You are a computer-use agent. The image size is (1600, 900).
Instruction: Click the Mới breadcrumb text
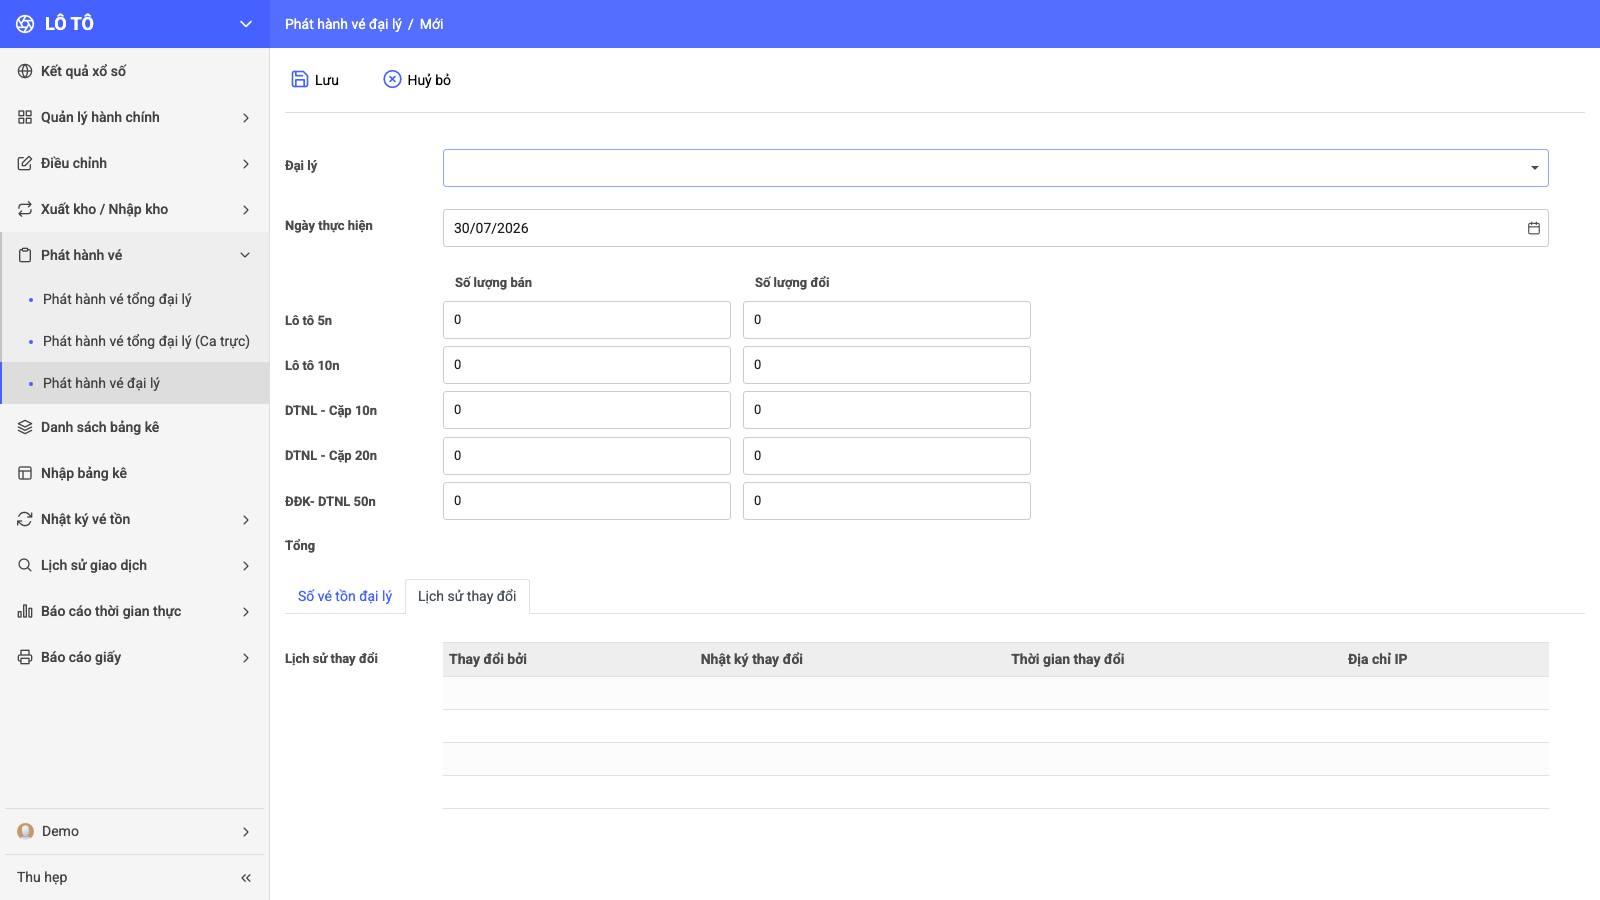(x=432, y=24)
